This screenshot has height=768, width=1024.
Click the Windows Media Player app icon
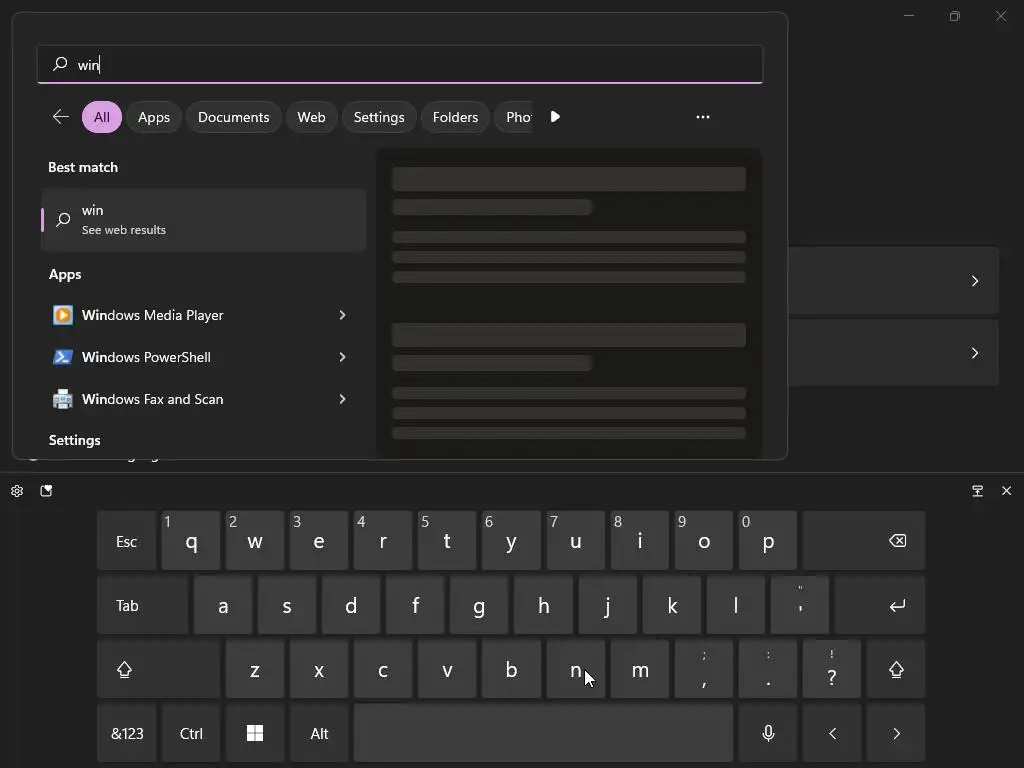[x=63, y=315]
